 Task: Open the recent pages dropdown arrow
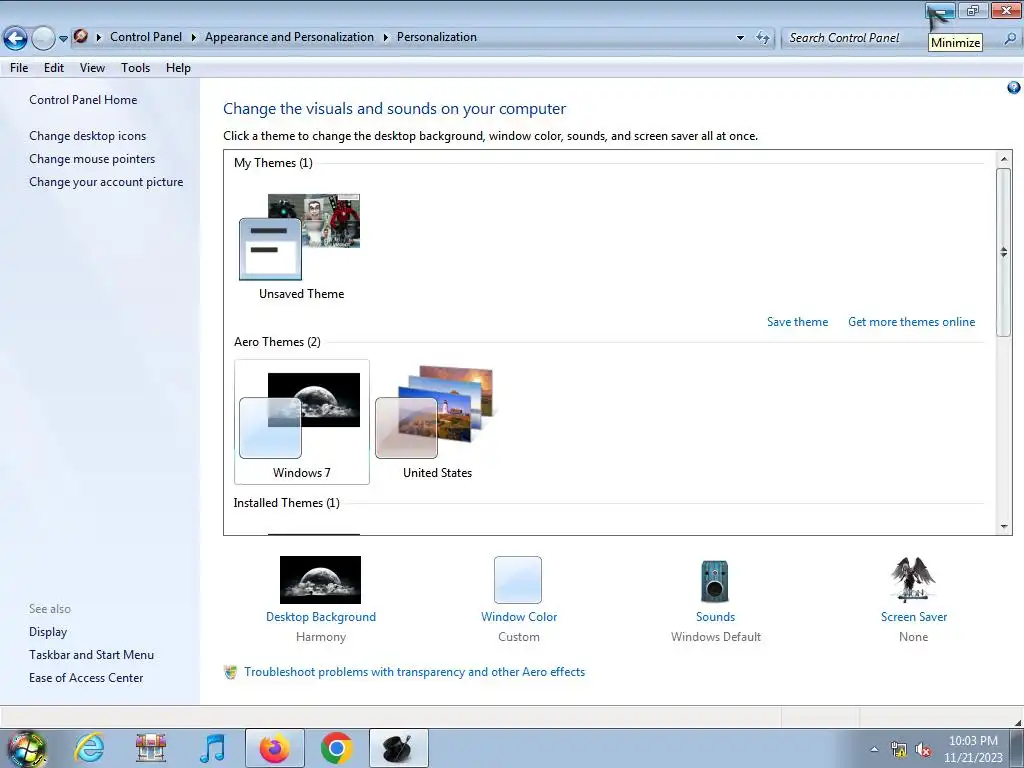point(63,39)
